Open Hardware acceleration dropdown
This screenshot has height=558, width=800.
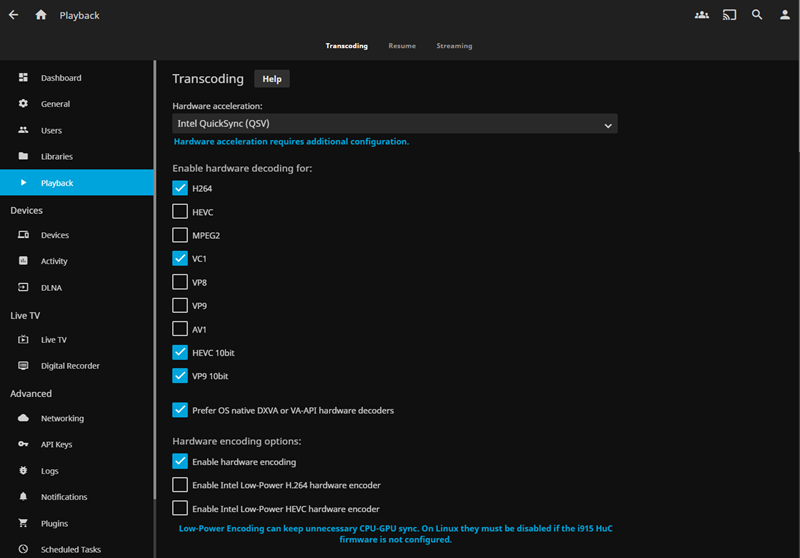click(394, 124)
